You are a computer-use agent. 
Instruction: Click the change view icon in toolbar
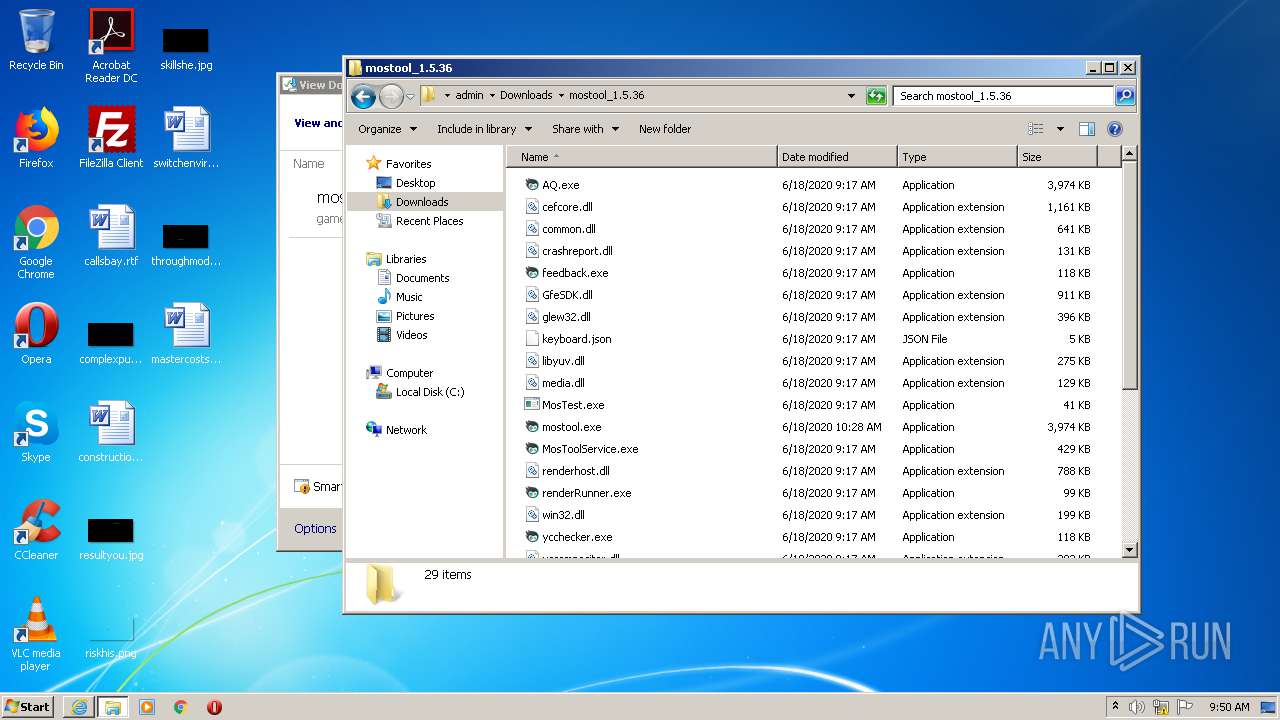(1036, 129)
